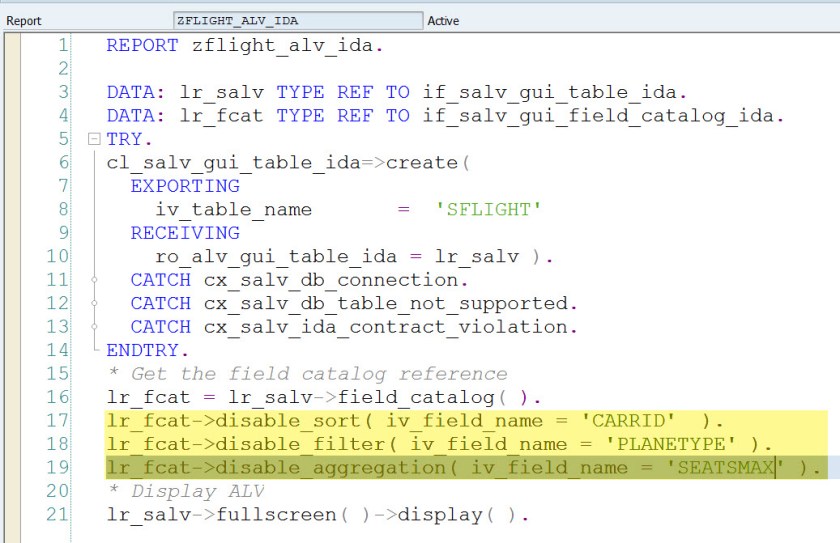The height and width of the screenshot is (543, 840).
Task: Click the 'RECEIVING' keyword
Action: click(185, 233)
